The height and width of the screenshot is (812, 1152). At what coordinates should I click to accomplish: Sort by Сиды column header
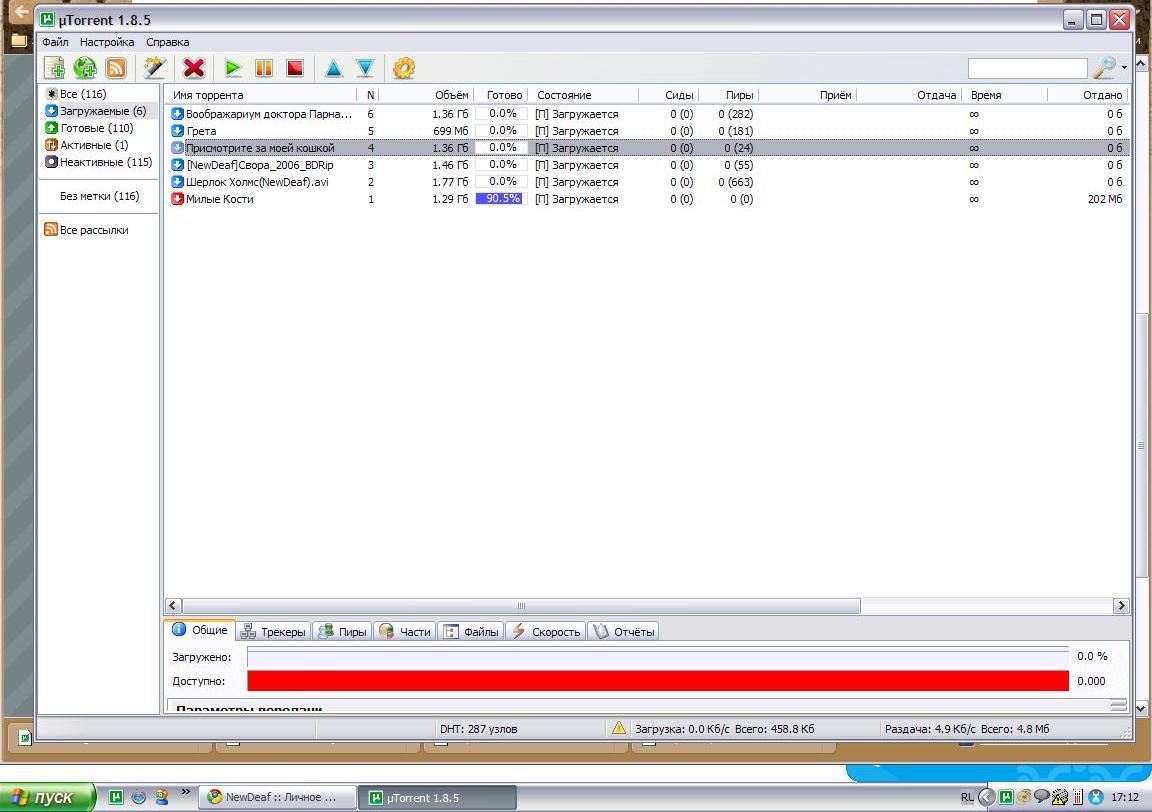pyautogui.click(x=669, y=95)
